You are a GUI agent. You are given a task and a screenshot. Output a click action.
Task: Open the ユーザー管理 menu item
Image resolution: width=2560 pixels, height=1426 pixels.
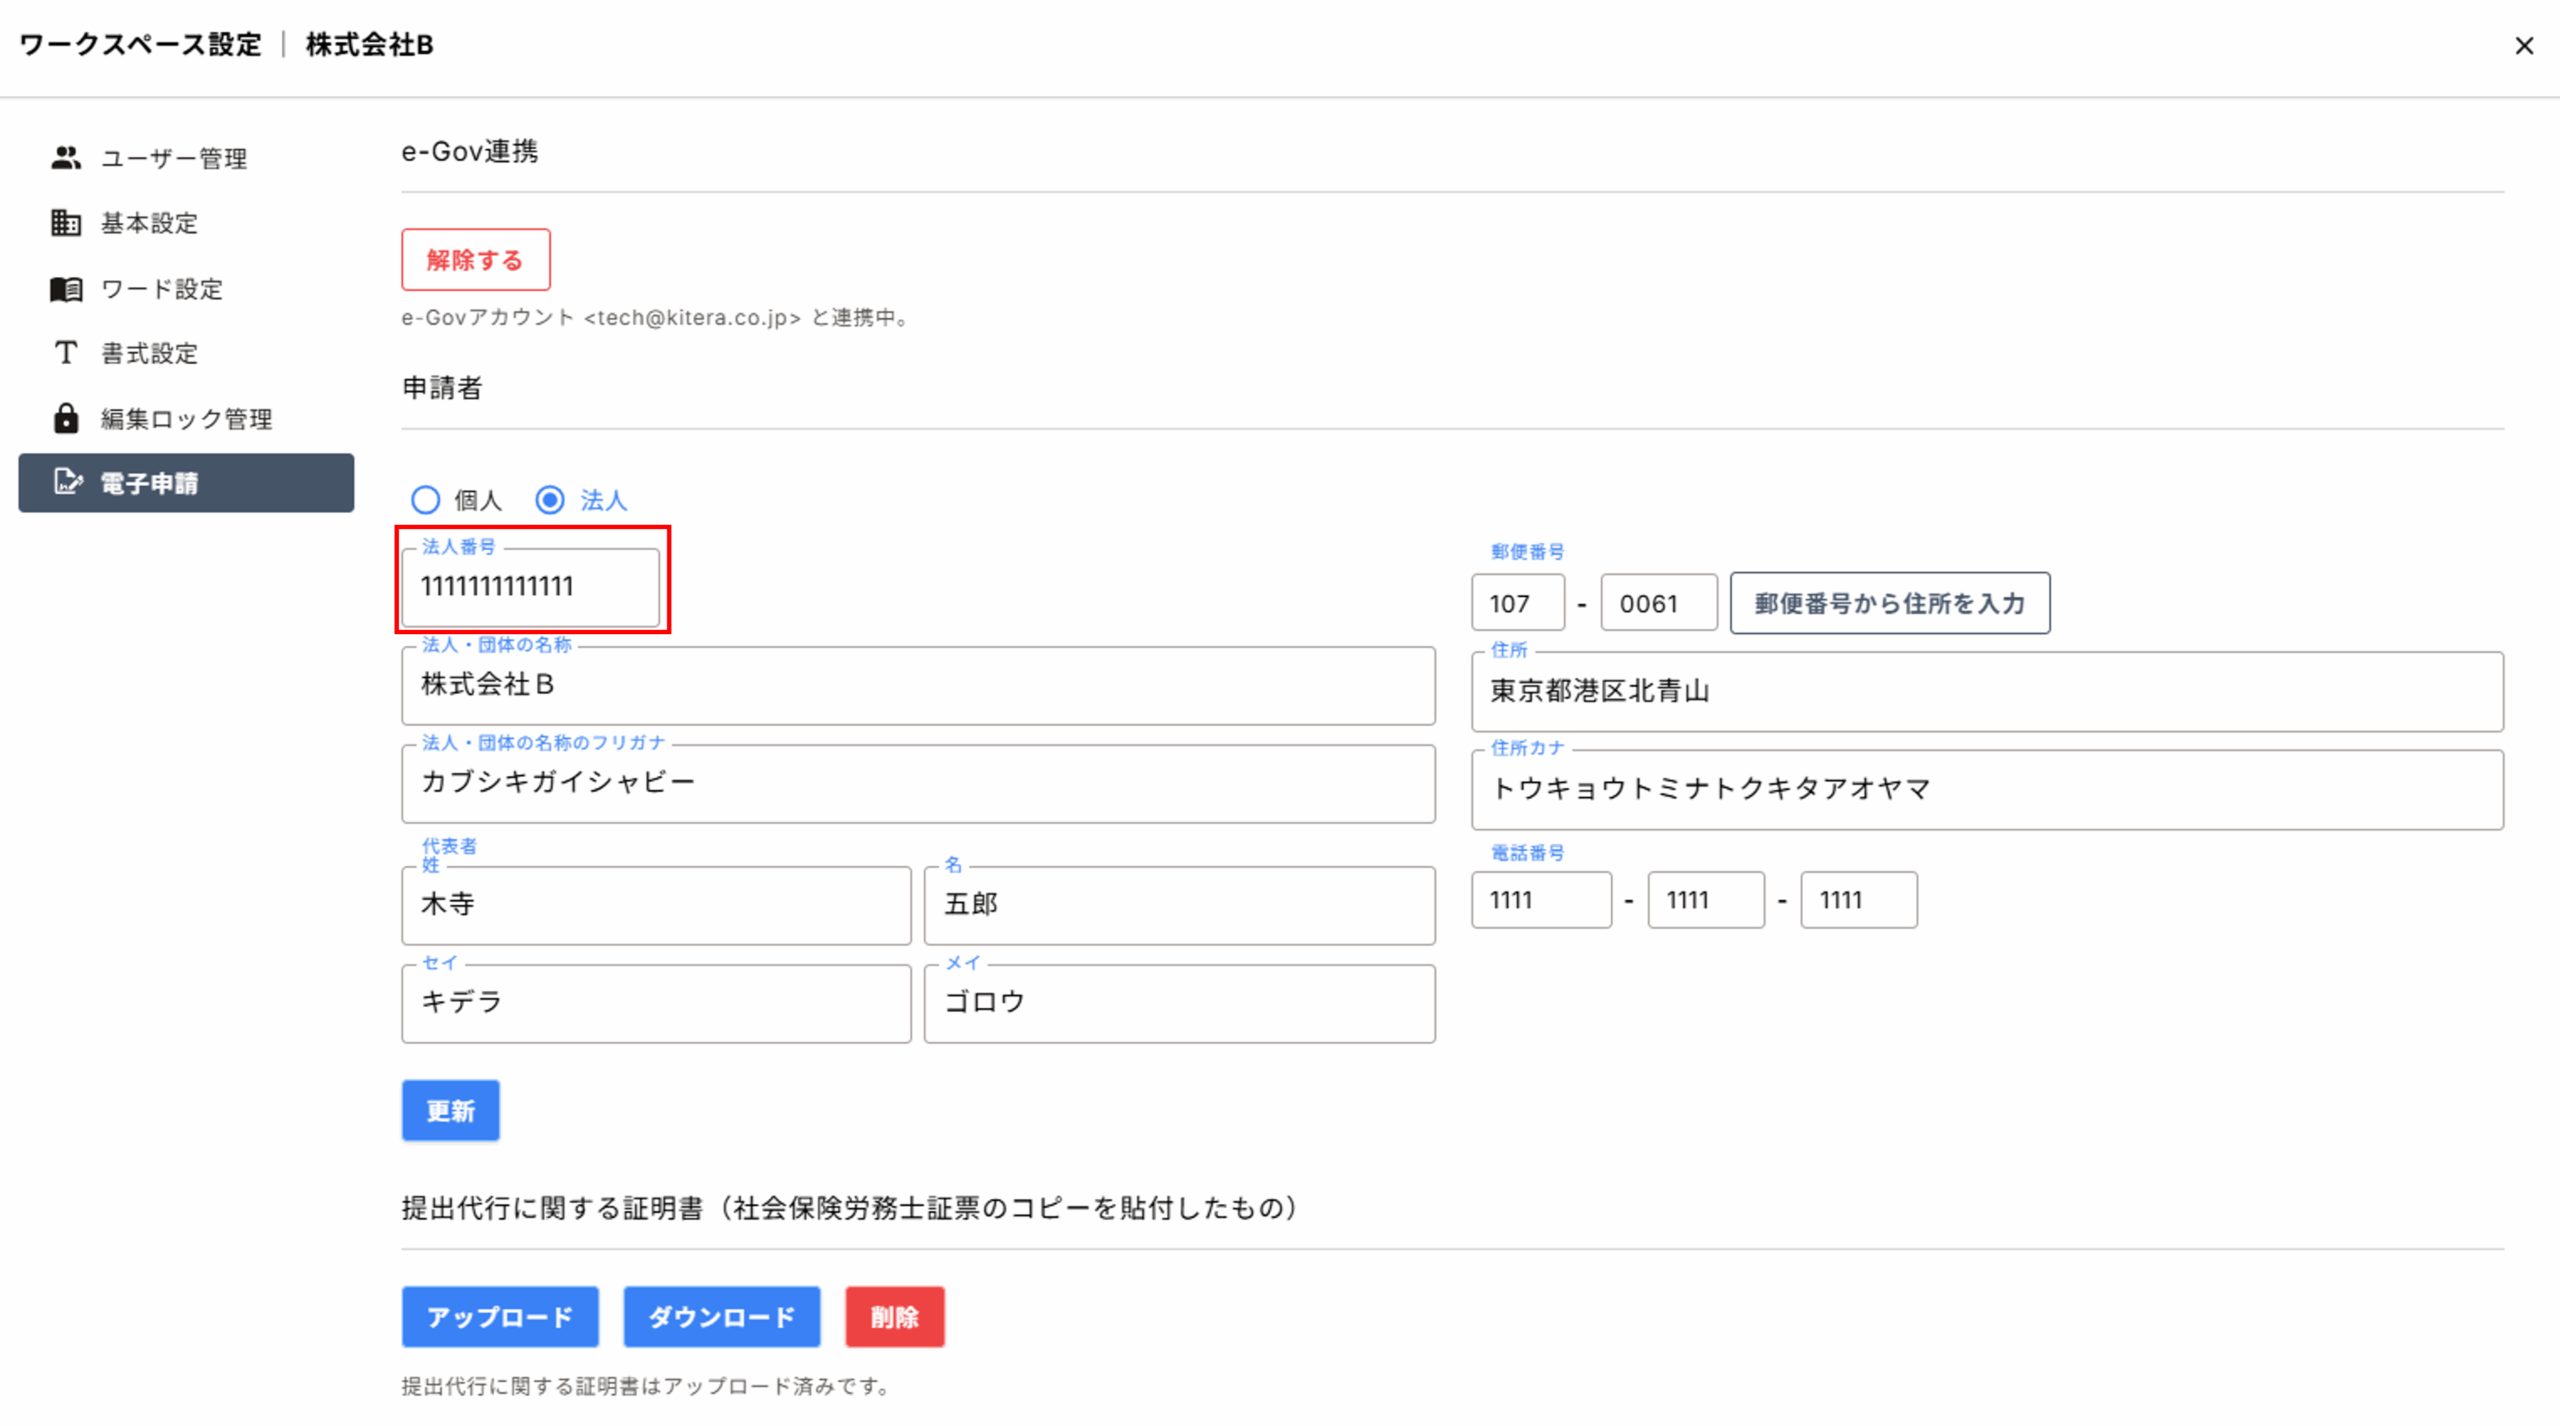174,158
